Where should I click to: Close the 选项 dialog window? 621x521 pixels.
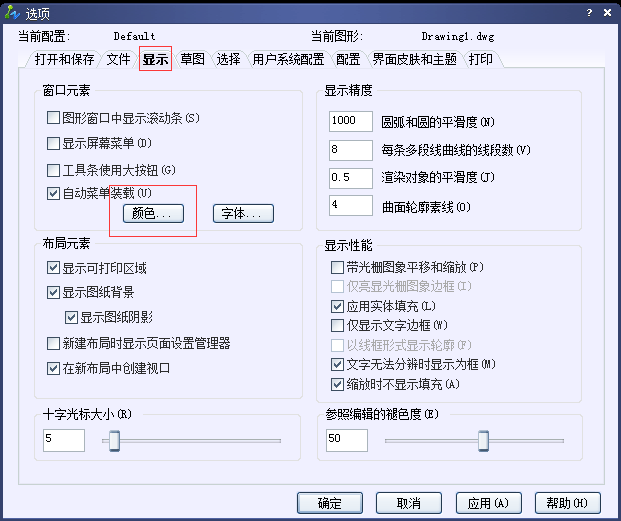[607, 10]
